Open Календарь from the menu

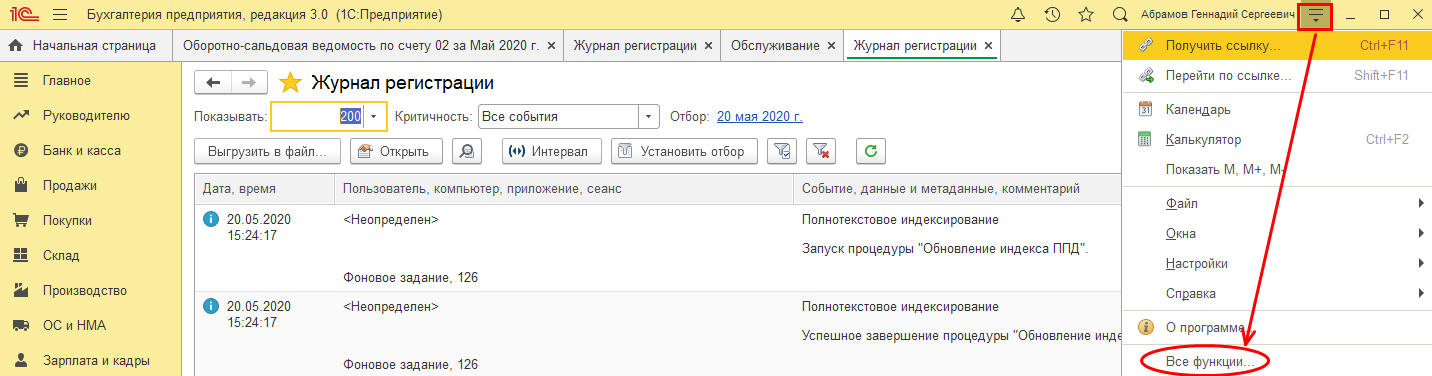click(x=1277, y=109)
